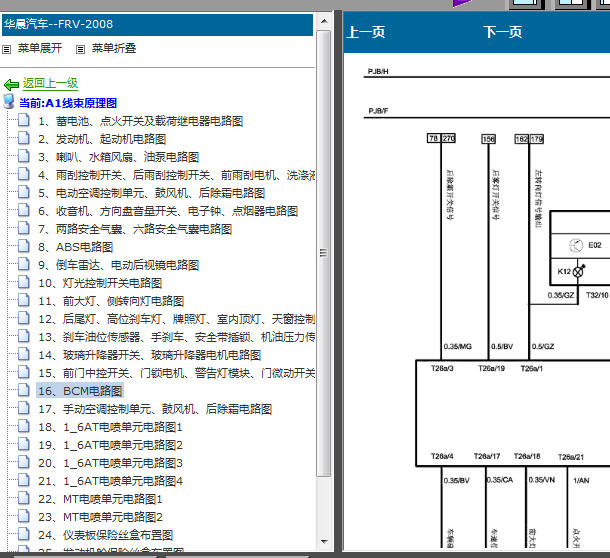Click page icon beside 24、仪表板保险丝盒布置图
The width and height of the screenshot is (610, 558).
(x=24, y=535)
